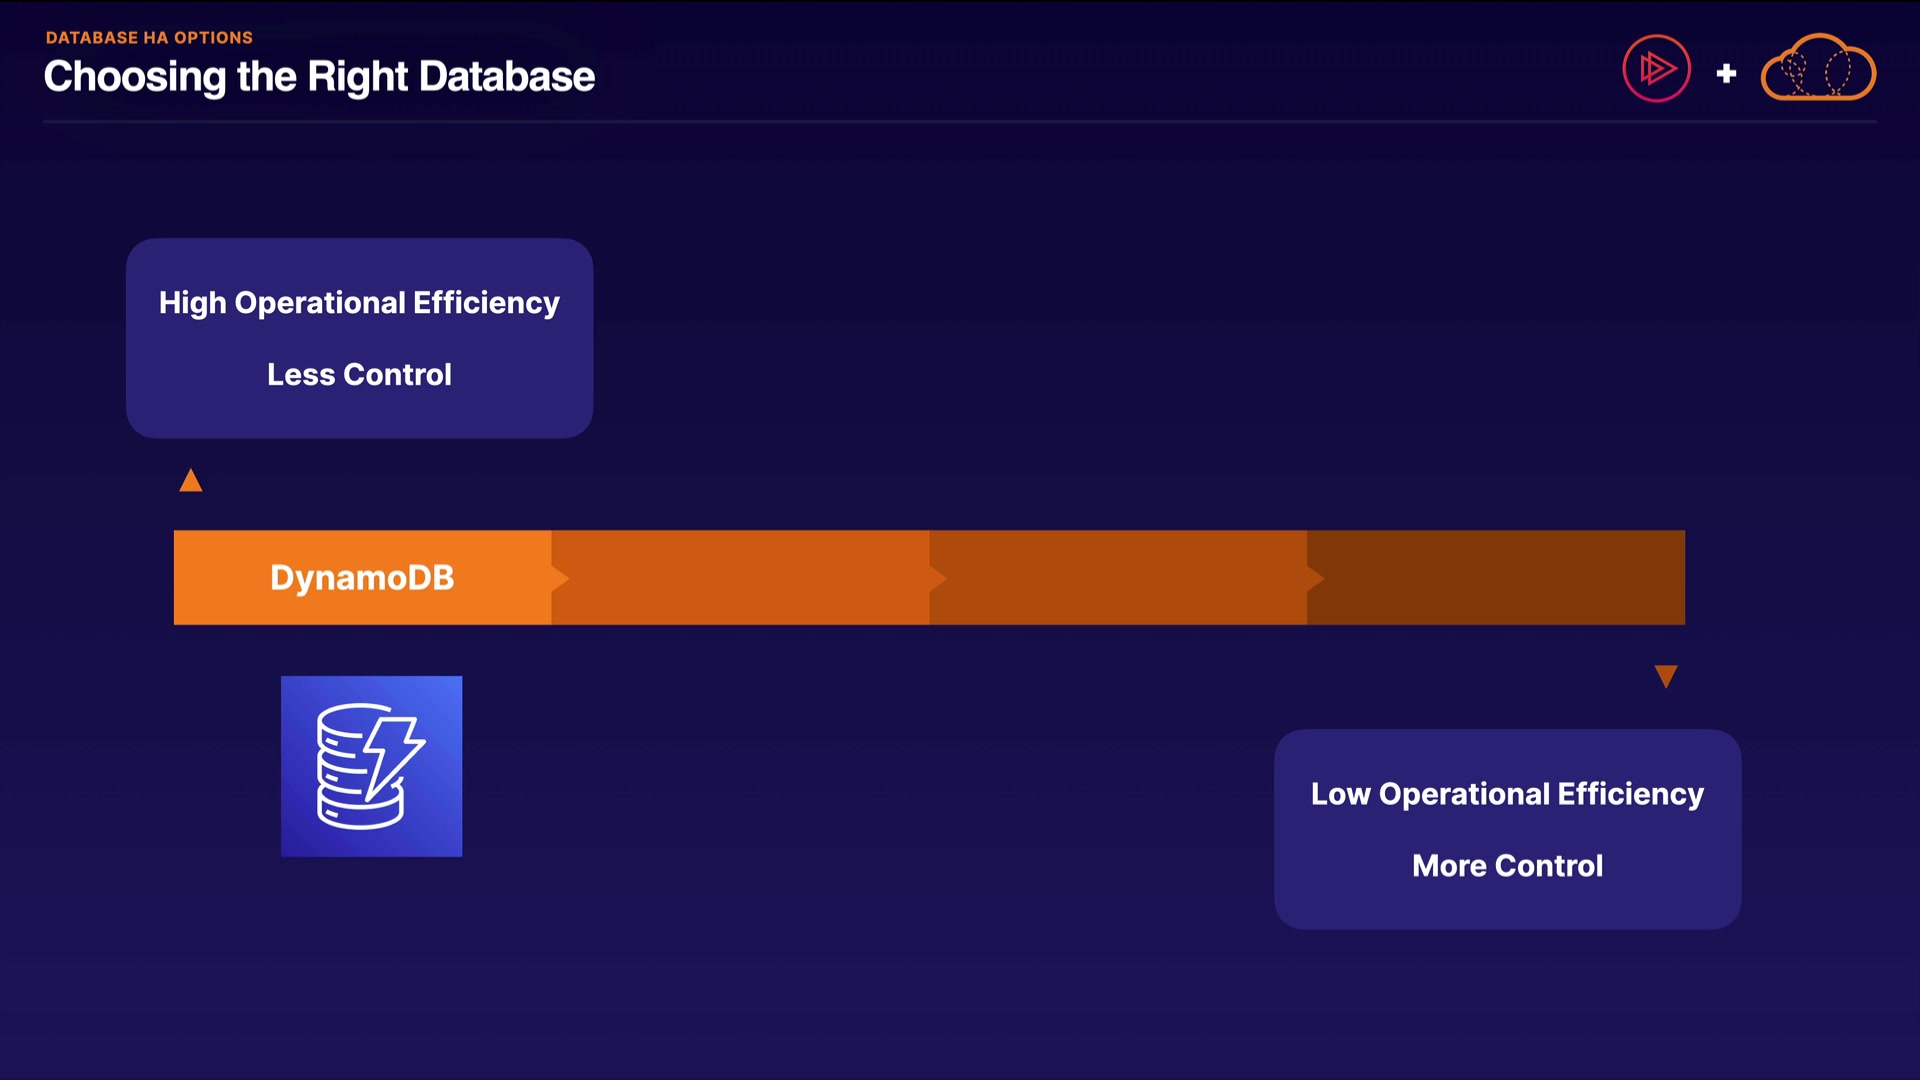Click the second arrow notch on bar
Viewport: 1920px width, 1080px height.
937,578
